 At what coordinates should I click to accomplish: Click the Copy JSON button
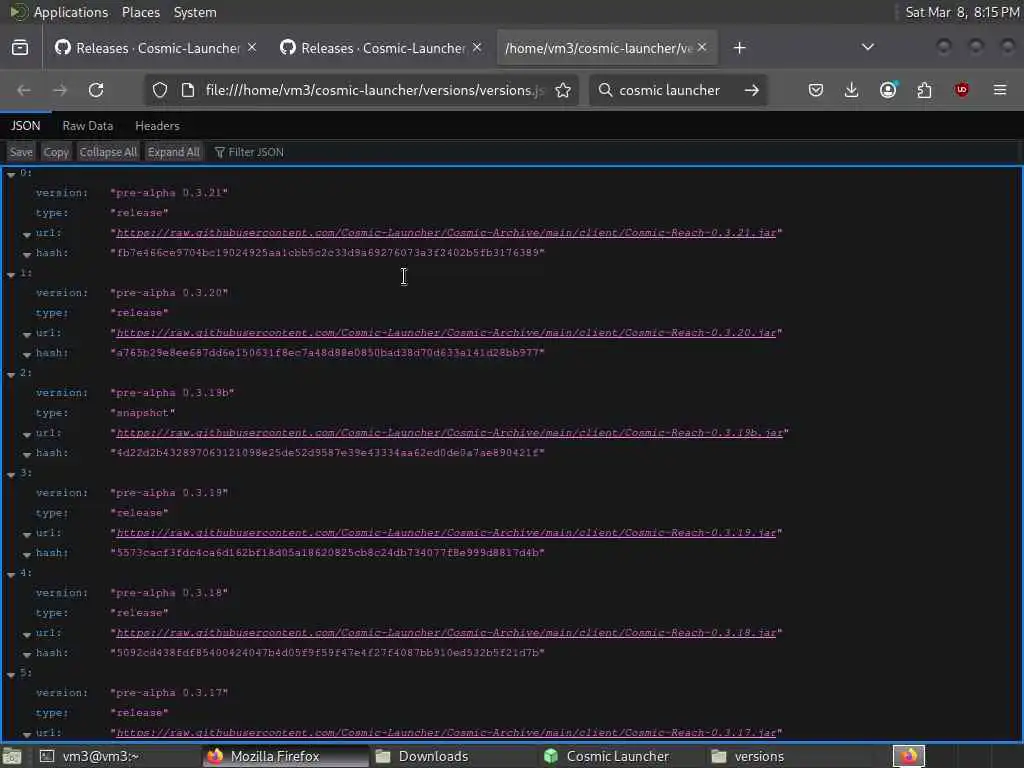[x=56, y=152]
